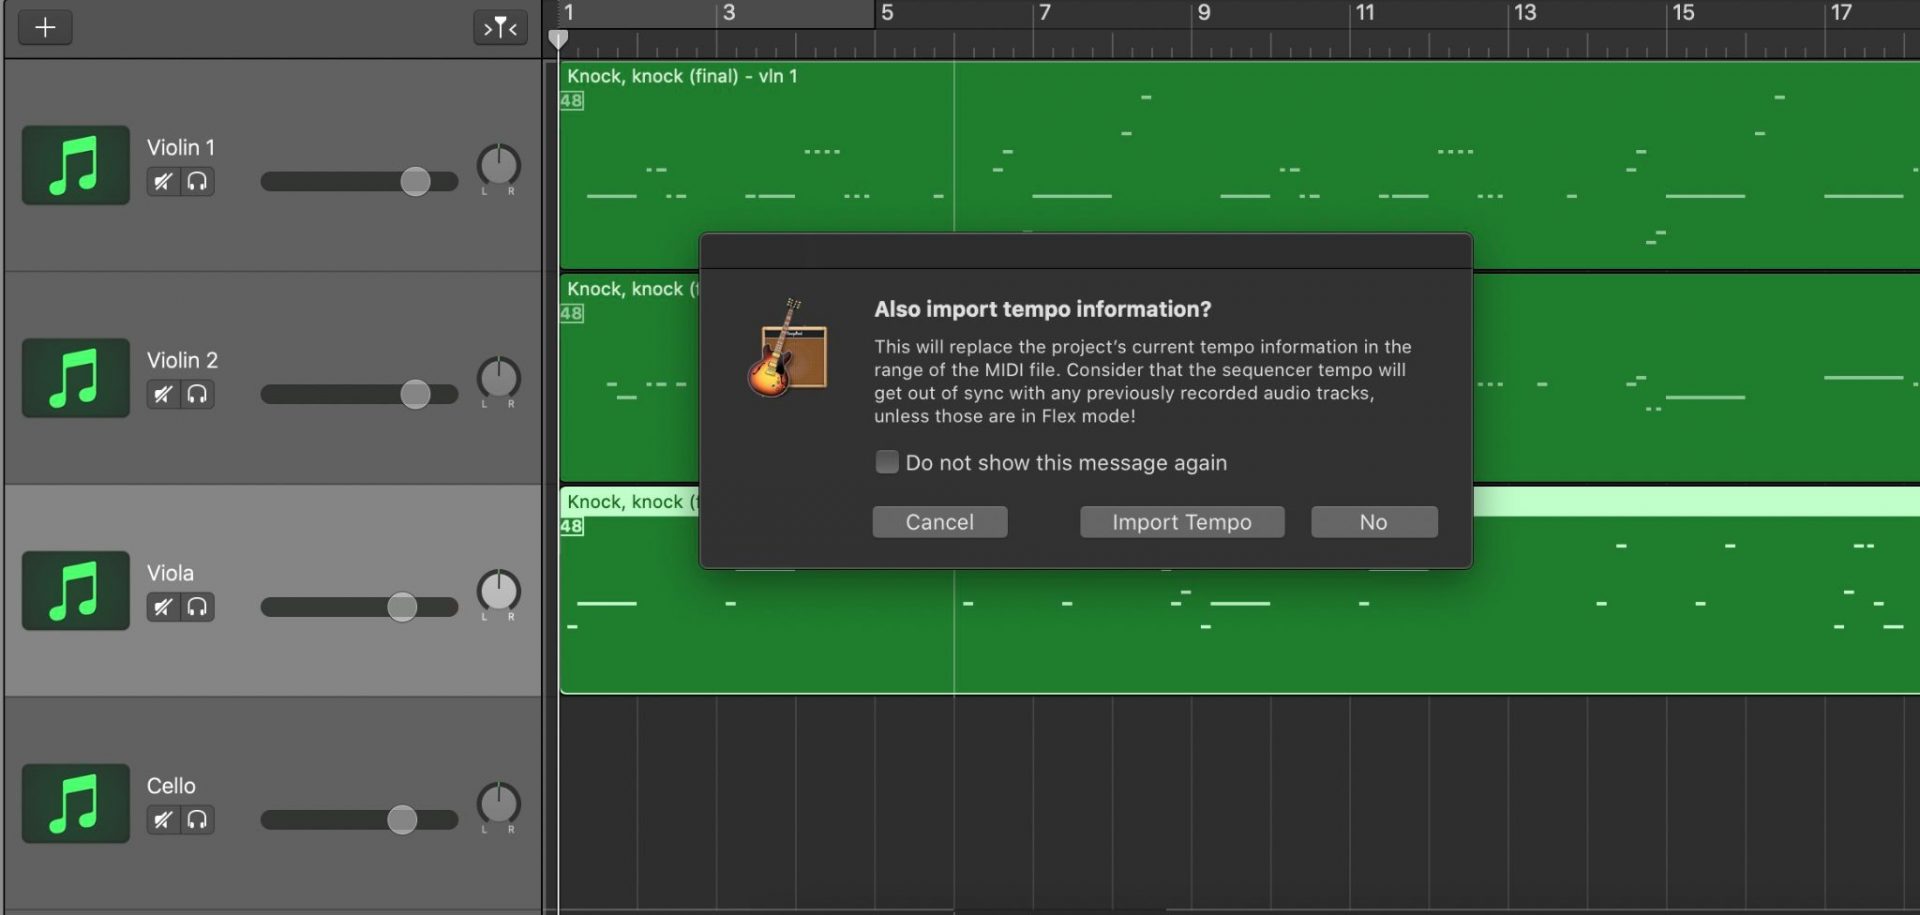Mute the Viola track
1920x915 pixels.
point(163,607)
